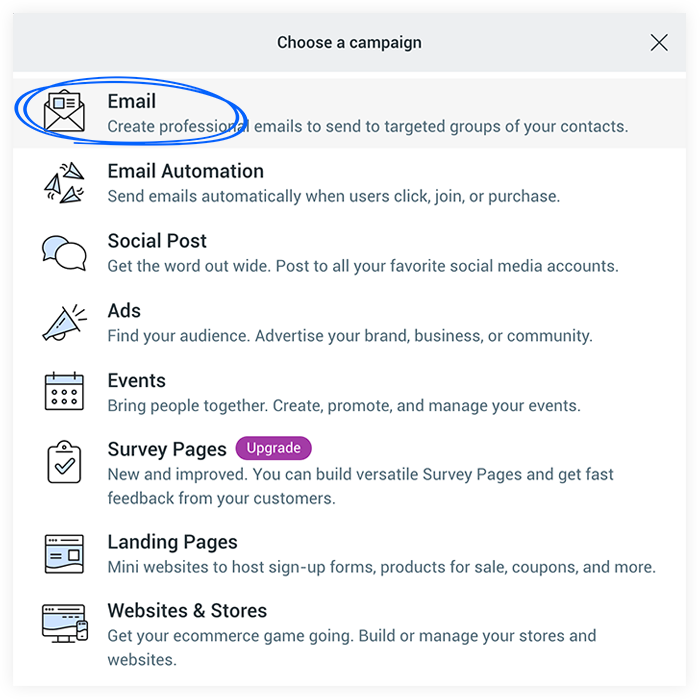Select the Email campaign title
This screenshot has width=700, height=700.
(x=132, y=101)
